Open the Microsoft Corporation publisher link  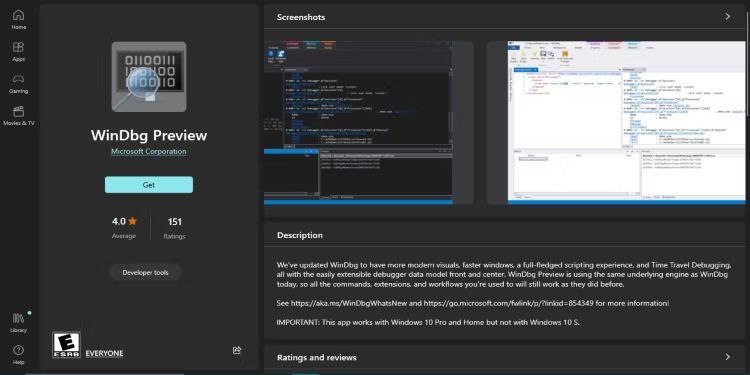coord(149,151)
